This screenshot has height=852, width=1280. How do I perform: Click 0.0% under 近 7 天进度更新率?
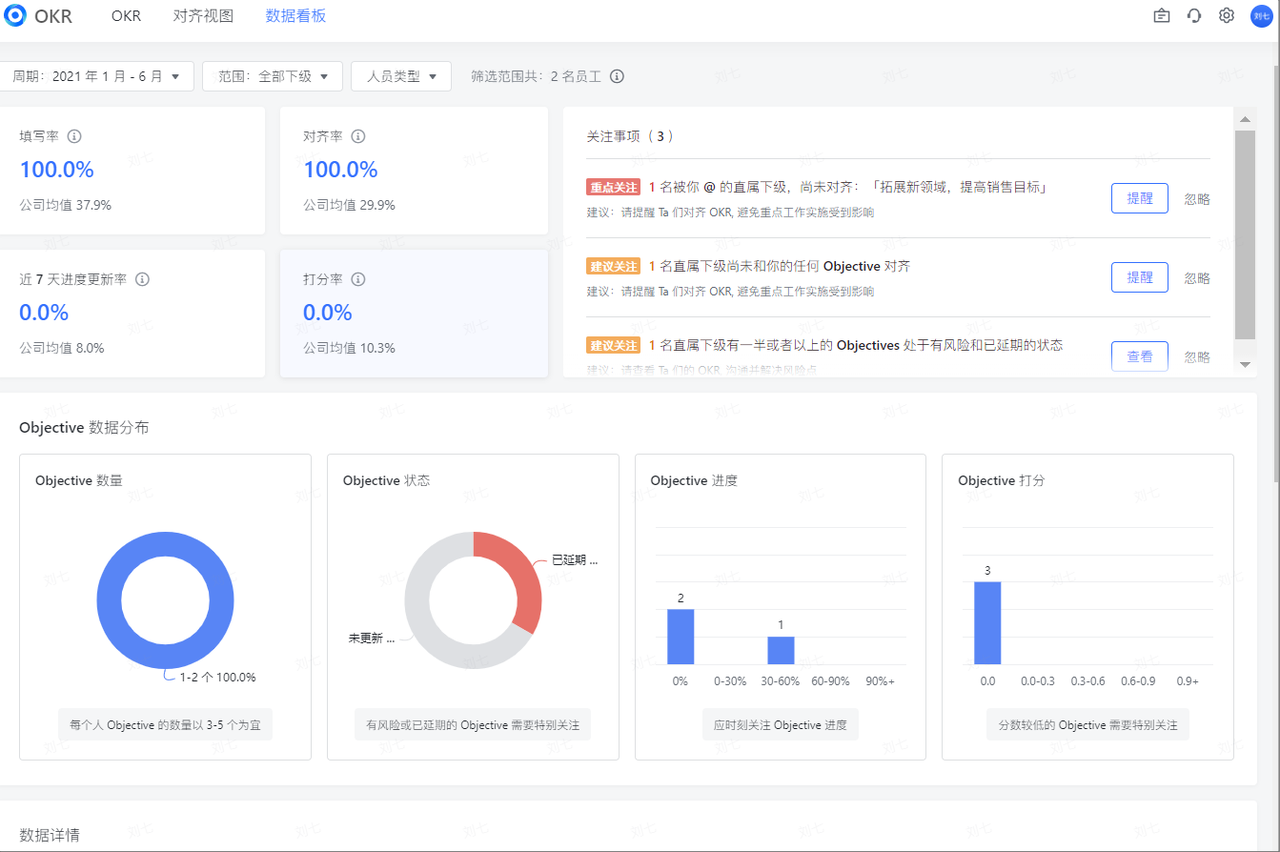tap(44, 312)
